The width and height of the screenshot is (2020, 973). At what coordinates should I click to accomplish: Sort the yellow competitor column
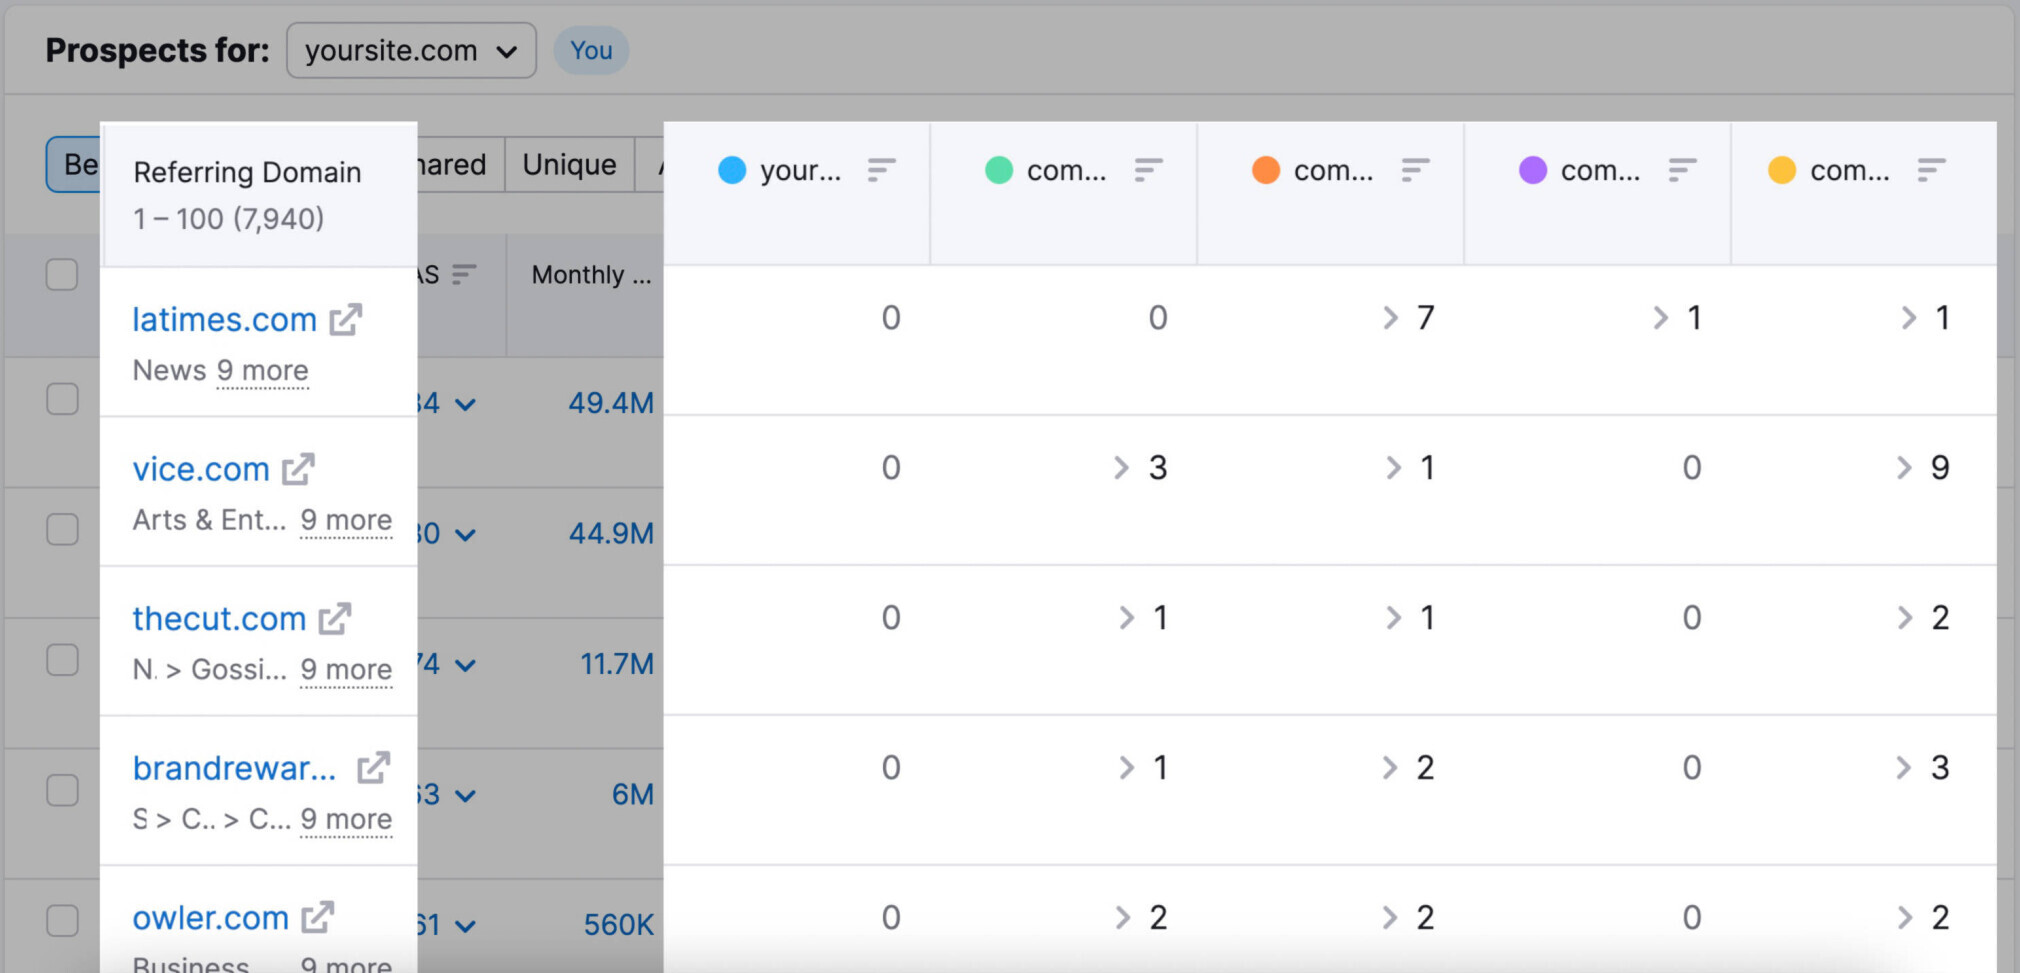tap(1931, 171)
